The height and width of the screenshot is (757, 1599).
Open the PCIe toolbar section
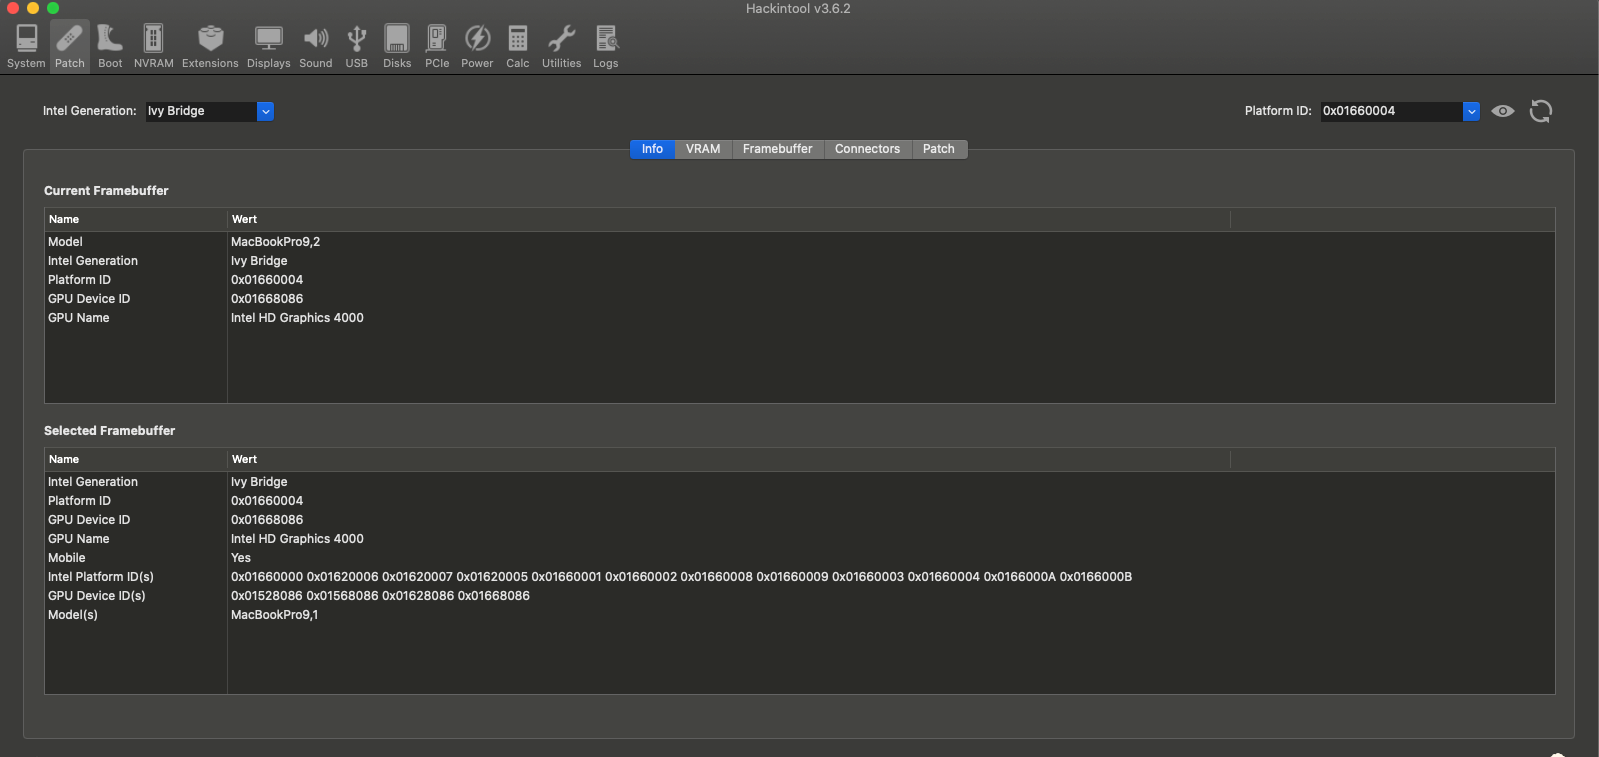[x=437, y=47]
